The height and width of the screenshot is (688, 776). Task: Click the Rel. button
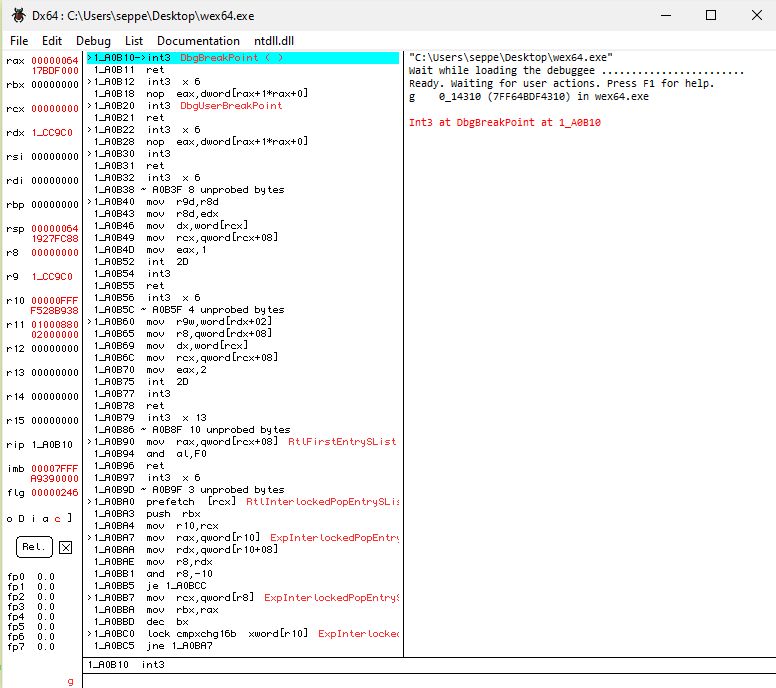coord(34,547)
